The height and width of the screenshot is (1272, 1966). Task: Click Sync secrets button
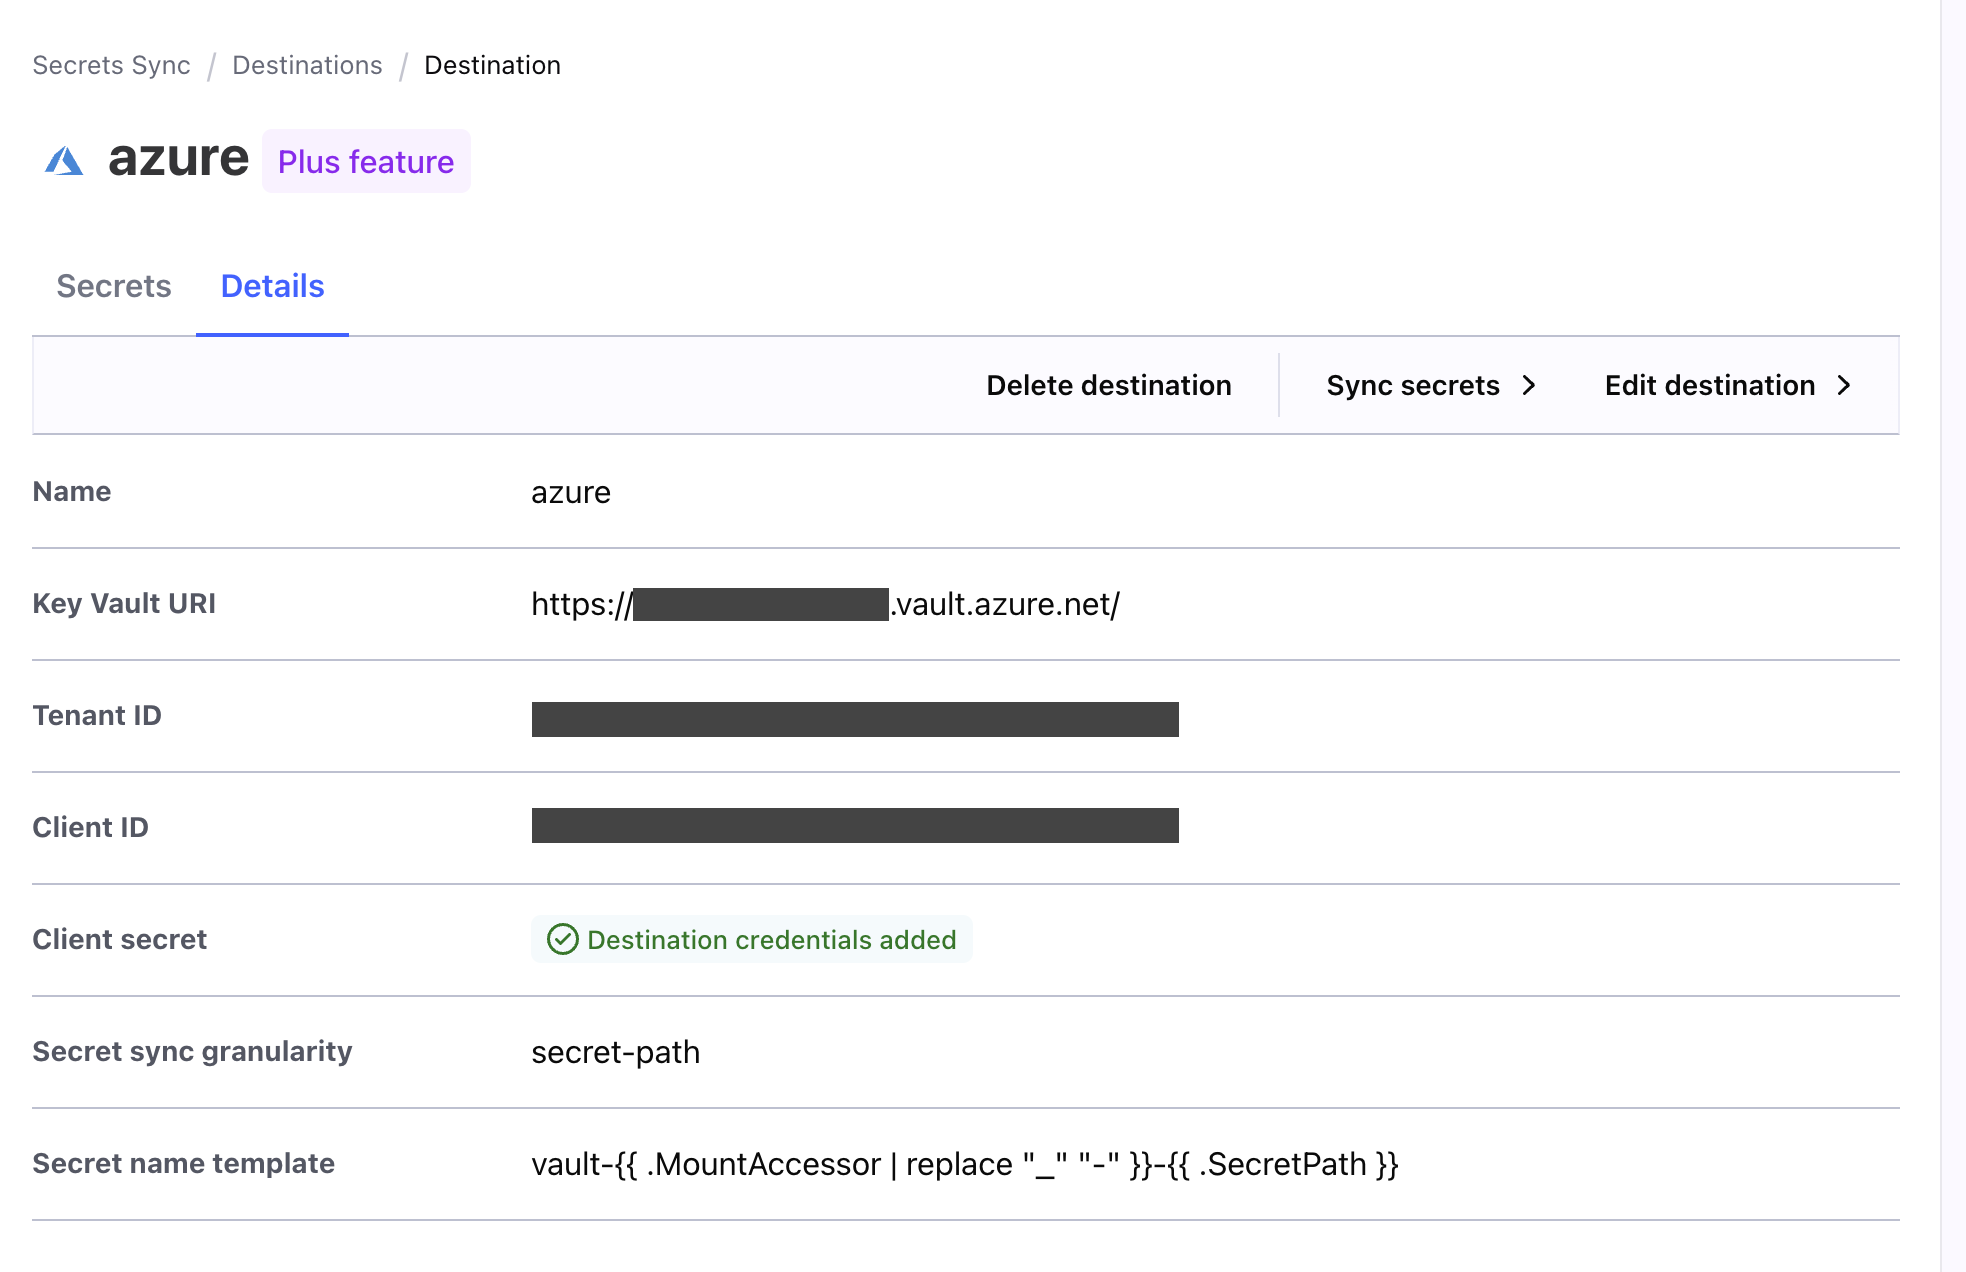(1431, 385)
